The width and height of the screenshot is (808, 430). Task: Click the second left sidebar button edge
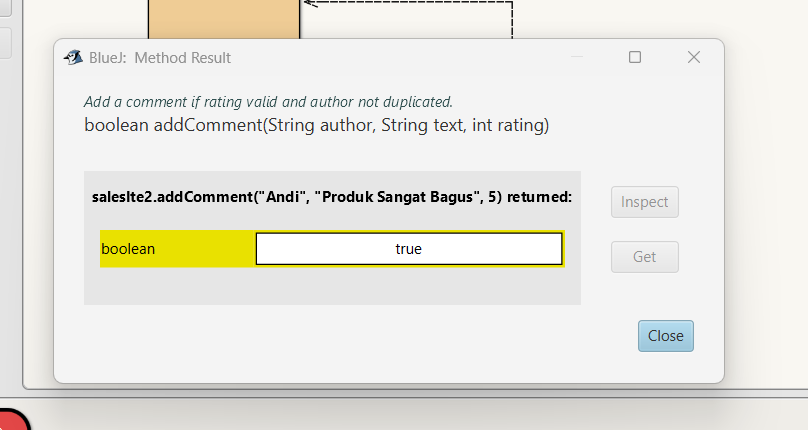coord(5,42)
